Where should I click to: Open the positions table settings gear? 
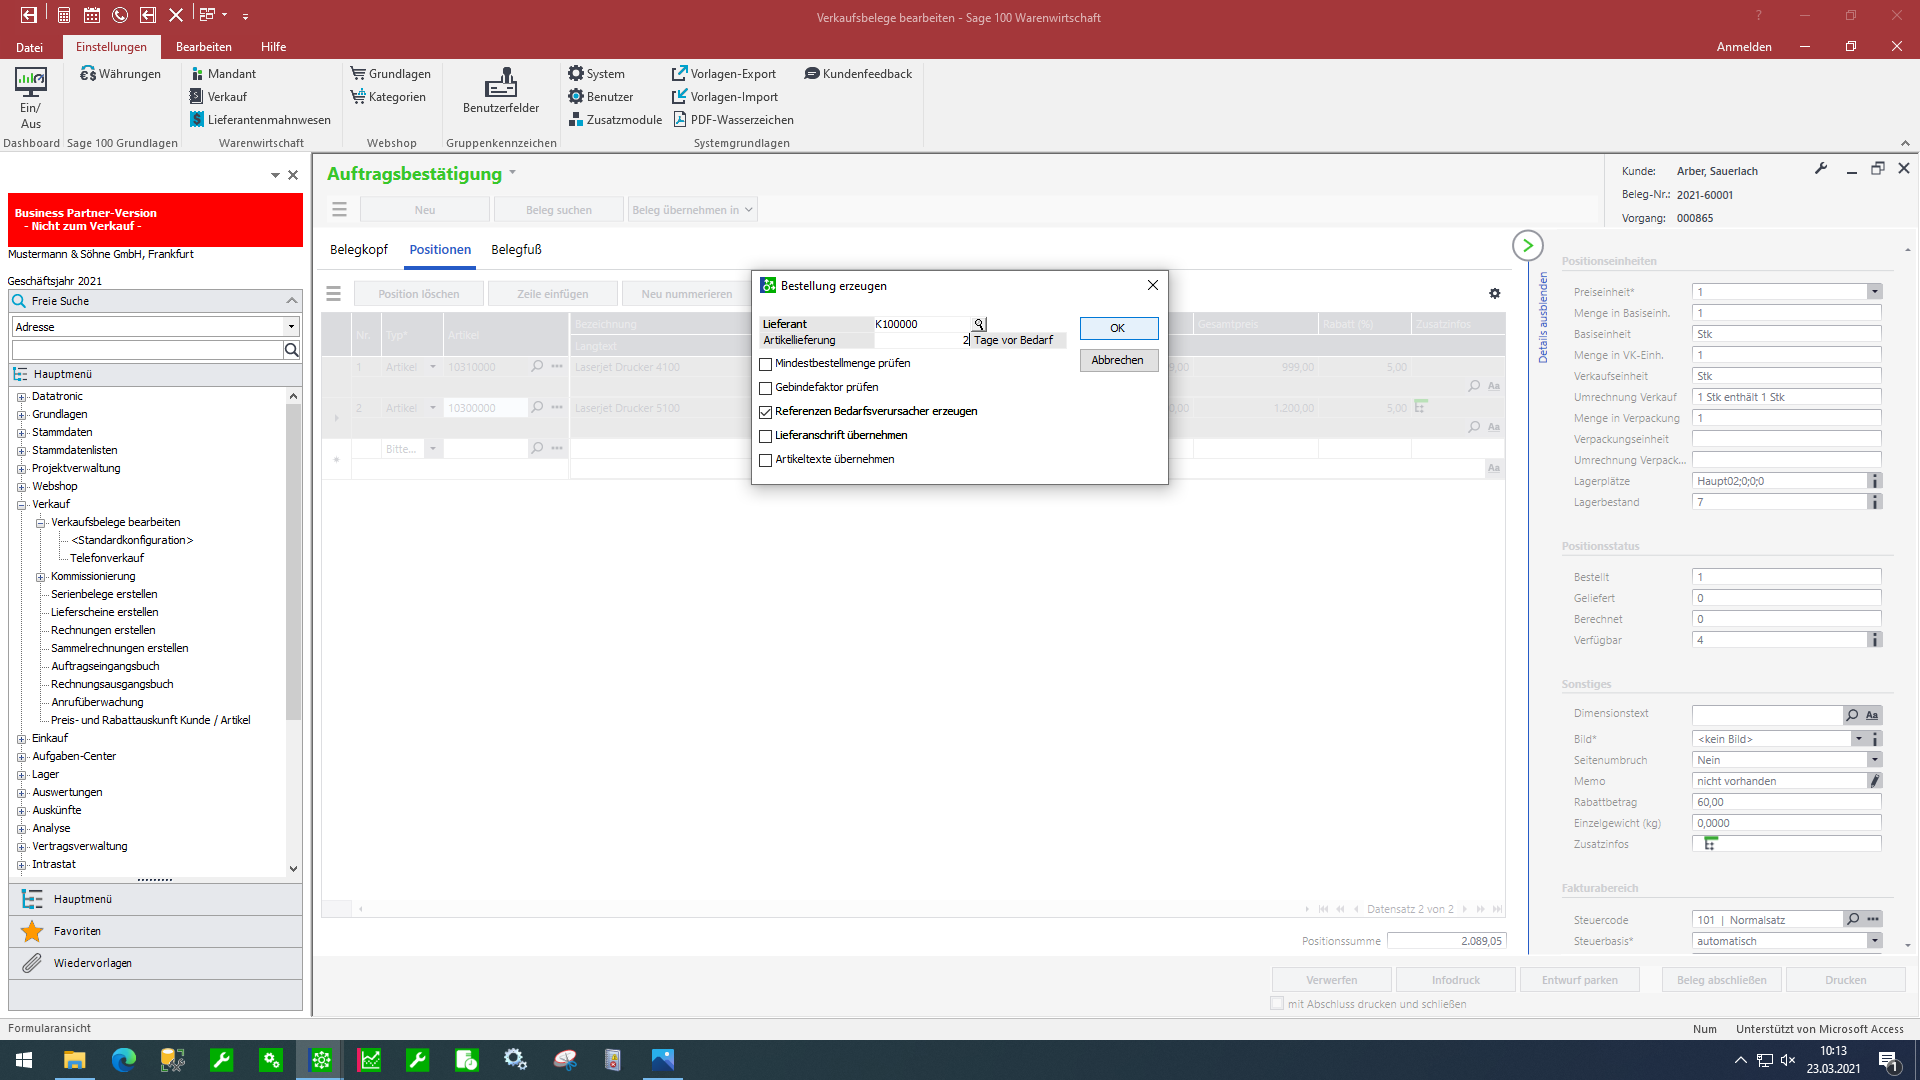click(x=1494, y=293)
